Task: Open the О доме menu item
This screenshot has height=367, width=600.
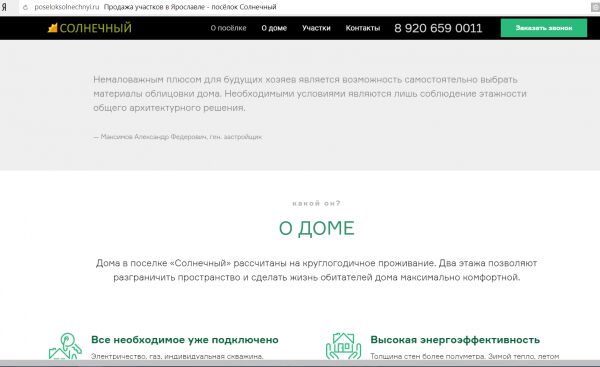Action: click(274, 28)
